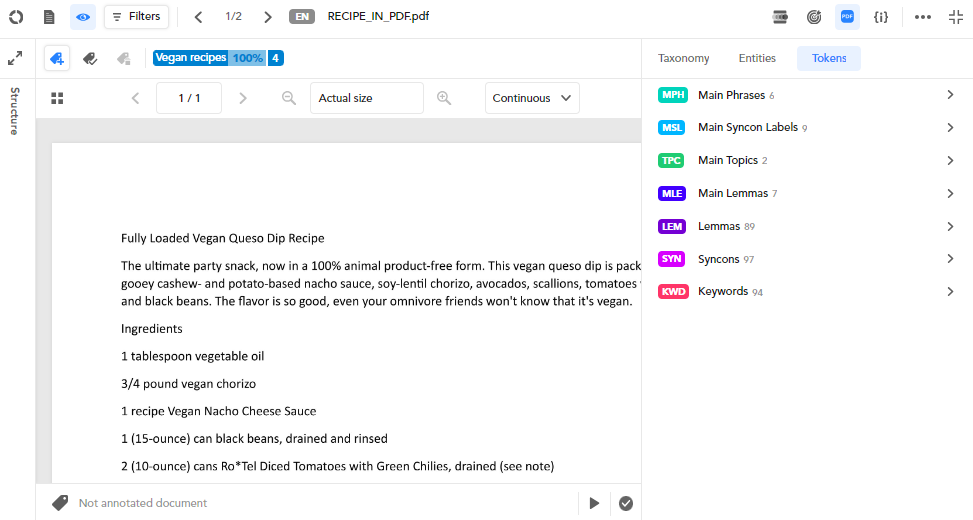The width and height of the screenshot is (973, 520).
Task: Zoom in on the PDF document
Action: click(x=444, y=98)
